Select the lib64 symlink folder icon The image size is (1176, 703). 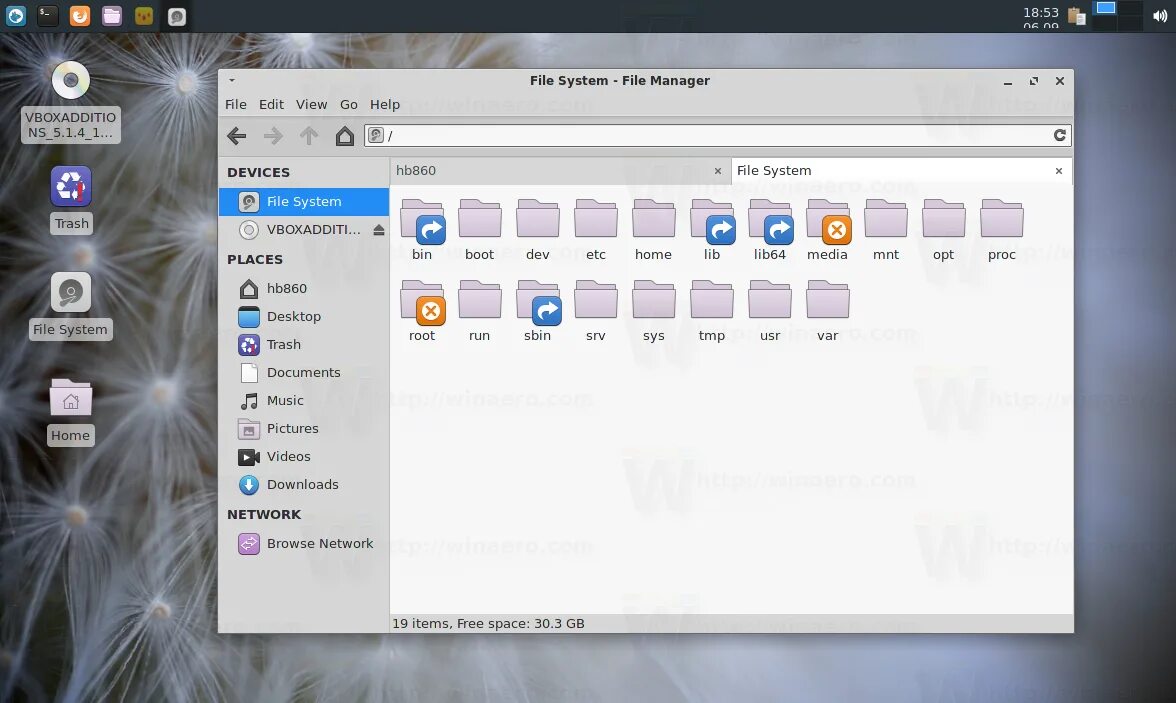[x=770, y=221]
